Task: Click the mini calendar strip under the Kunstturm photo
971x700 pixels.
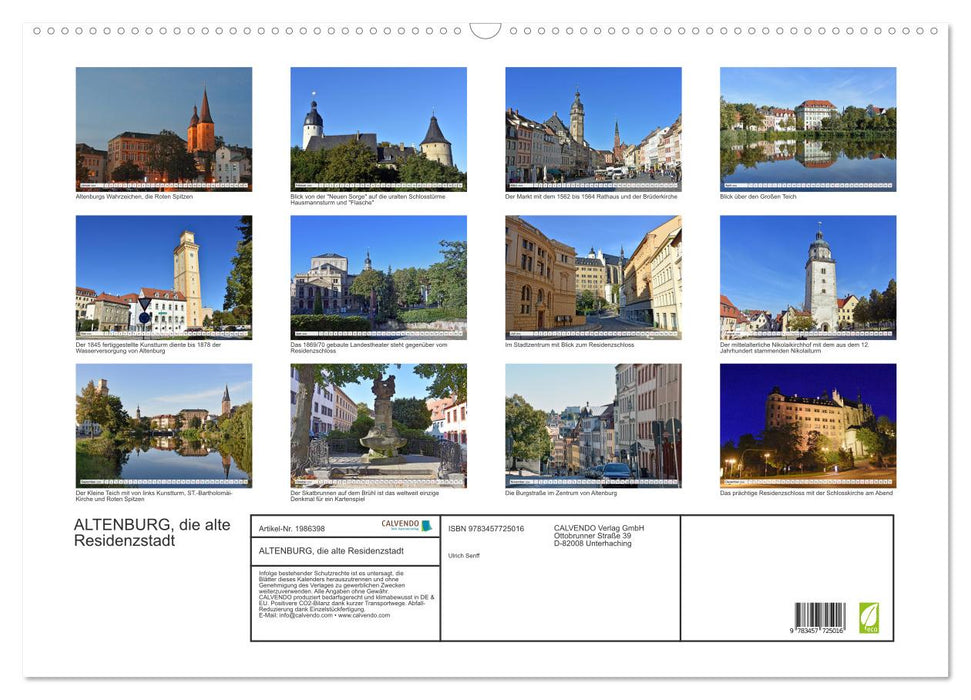Action: tap(163, 333)
